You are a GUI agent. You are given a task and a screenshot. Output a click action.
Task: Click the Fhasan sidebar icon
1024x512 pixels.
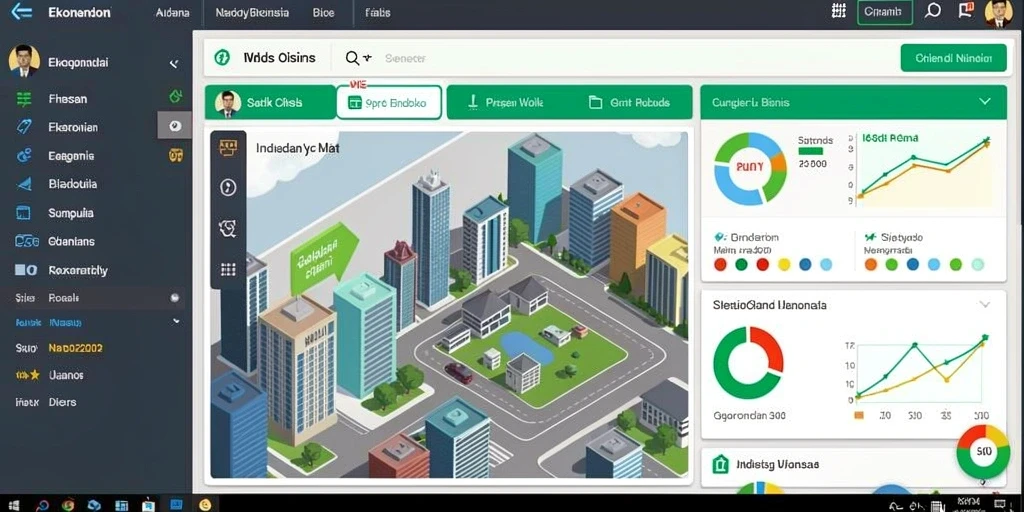tap(24, 99)
